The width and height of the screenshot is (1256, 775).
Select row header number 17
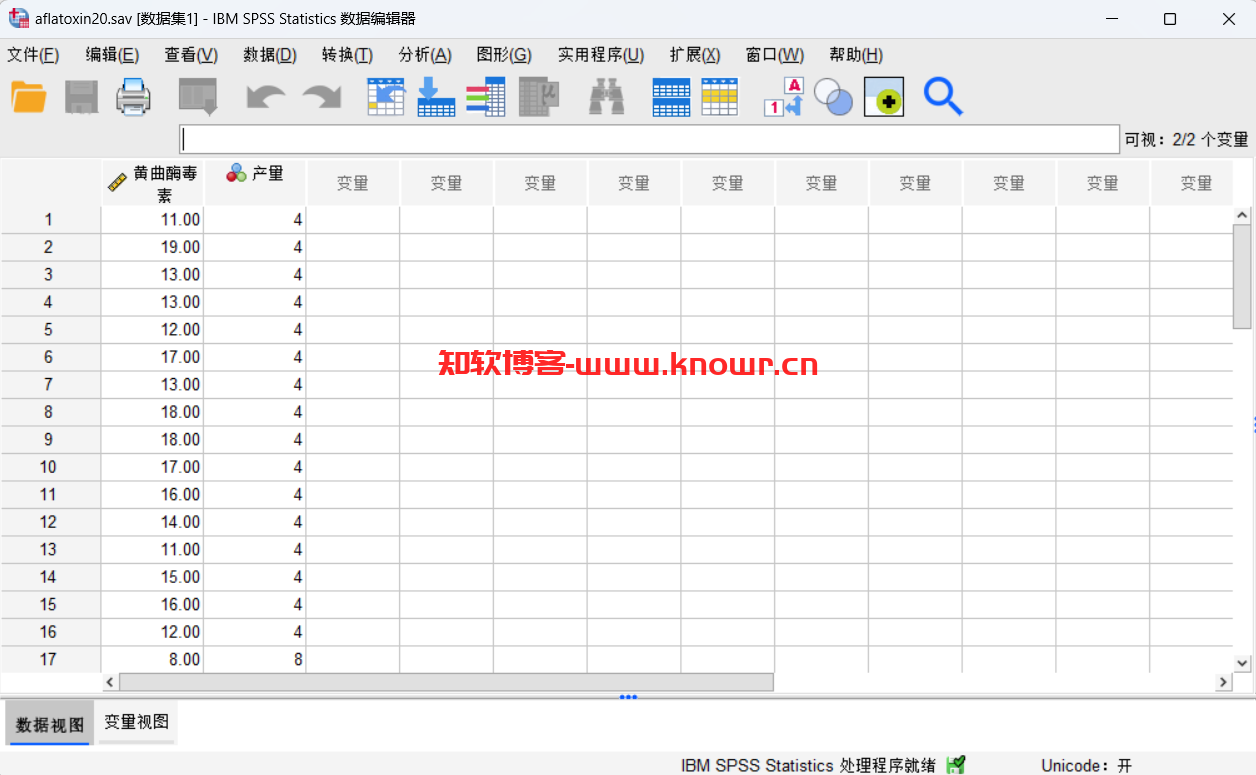(x=50, y=659)
